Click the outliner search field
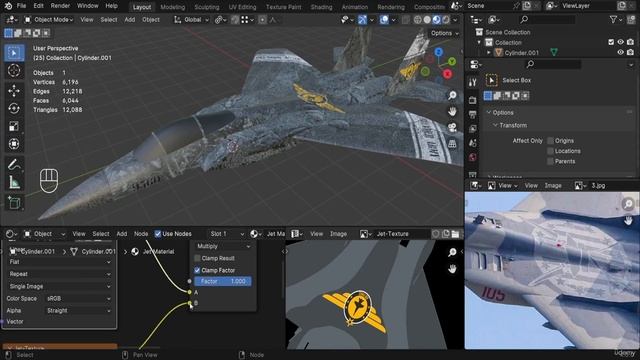640x360 pixels. coord(548,19)
